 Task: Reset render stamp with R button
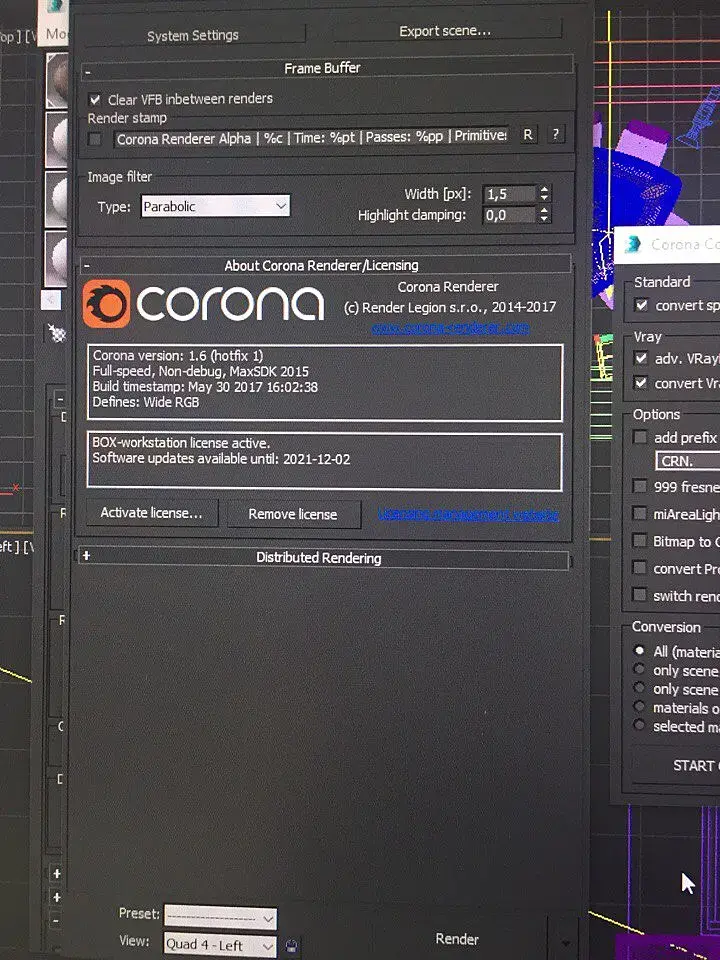pos(528,135)
